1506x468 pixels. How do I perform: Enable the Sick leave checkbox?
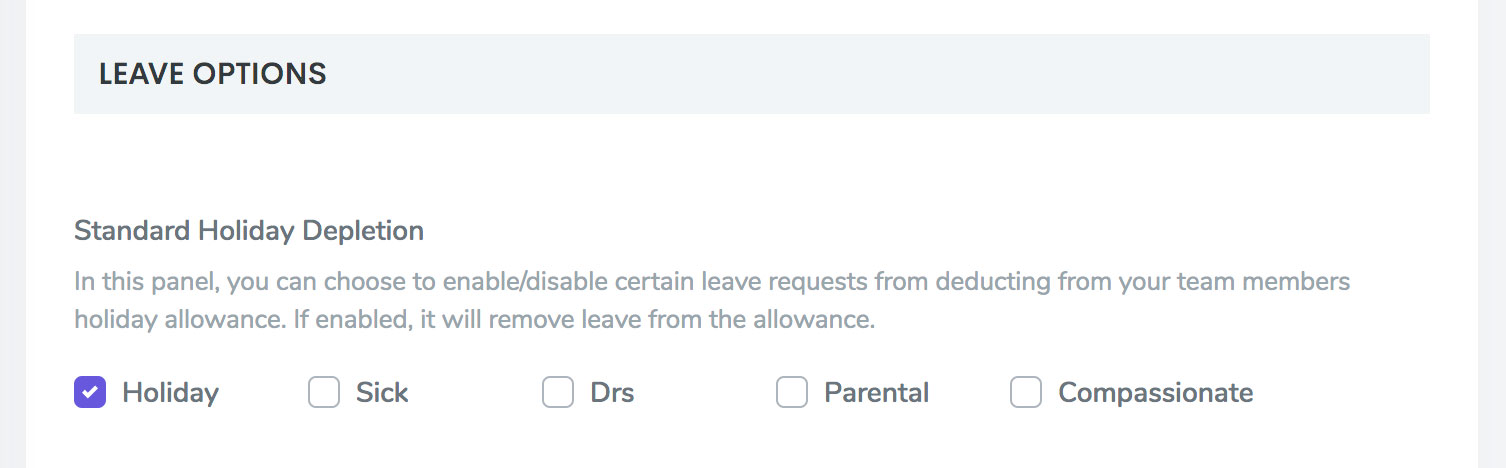(324, 392)
